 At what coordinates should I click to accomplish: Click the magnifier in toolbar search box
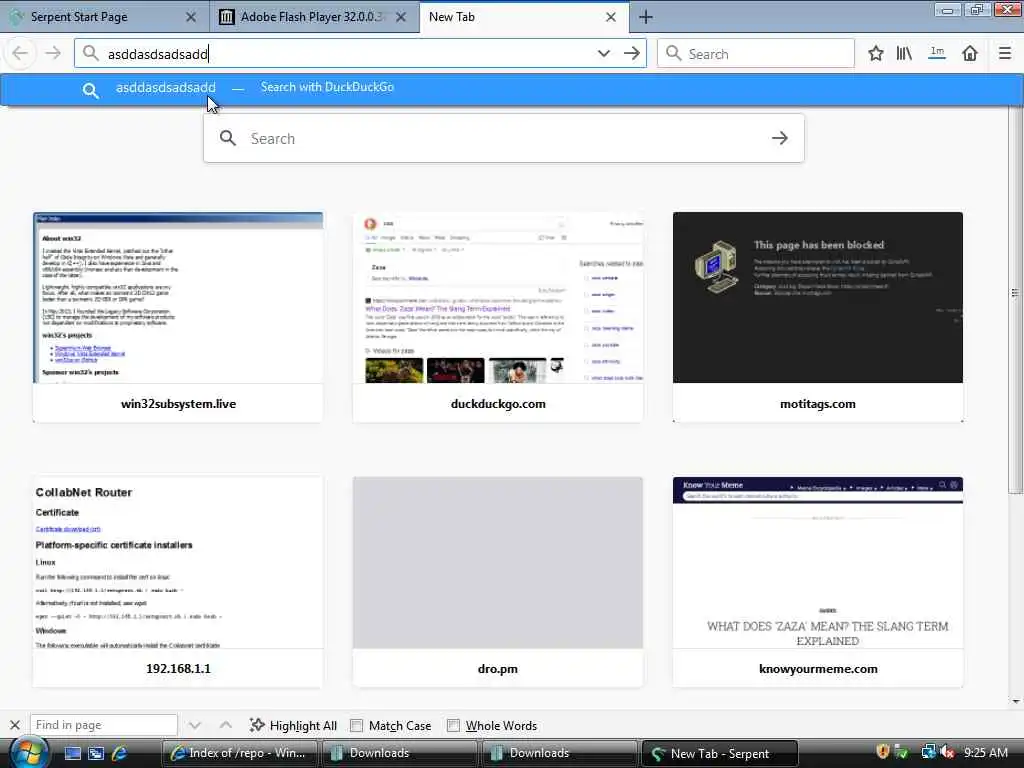tap(673, 54)
